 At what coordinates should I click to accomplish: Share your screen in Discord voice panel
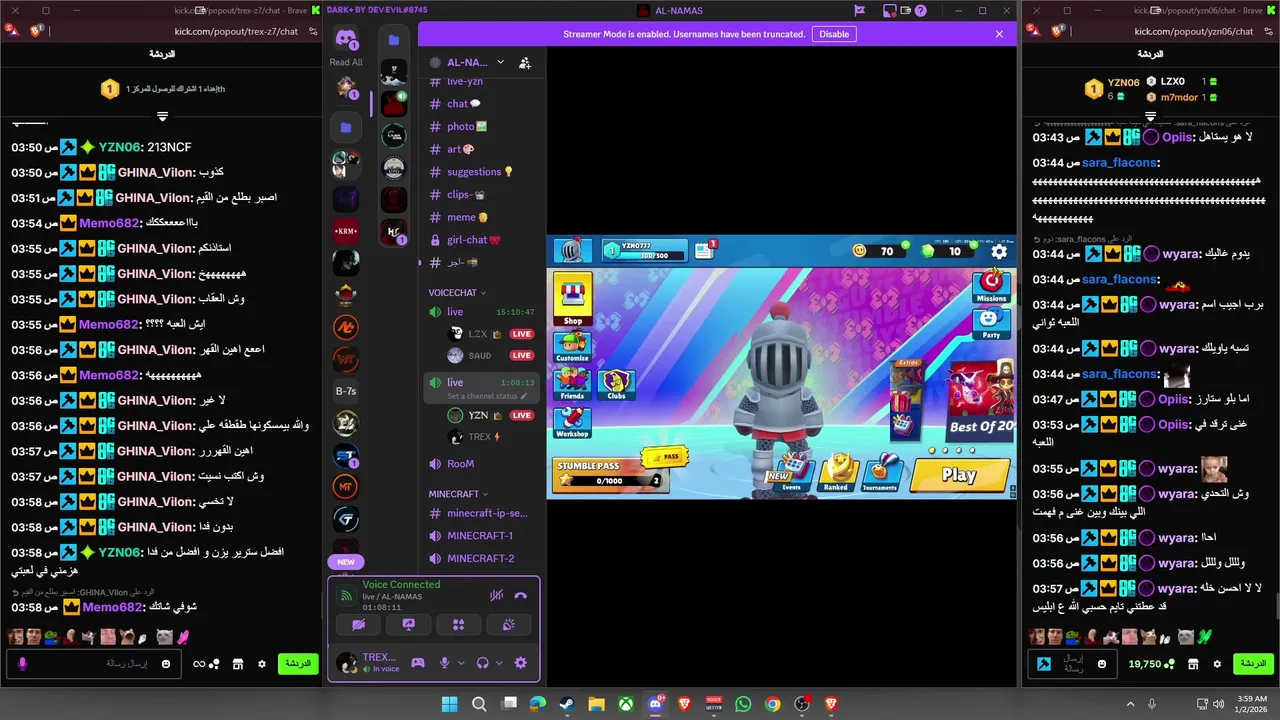[408, 624]
